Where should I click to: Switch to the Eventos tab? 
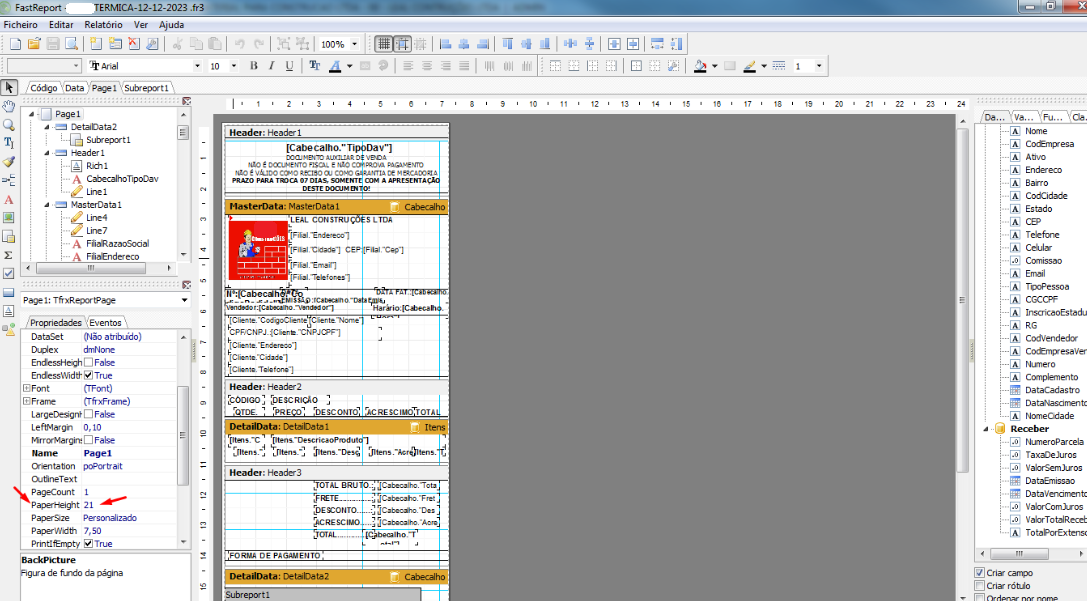coord(105,322)
